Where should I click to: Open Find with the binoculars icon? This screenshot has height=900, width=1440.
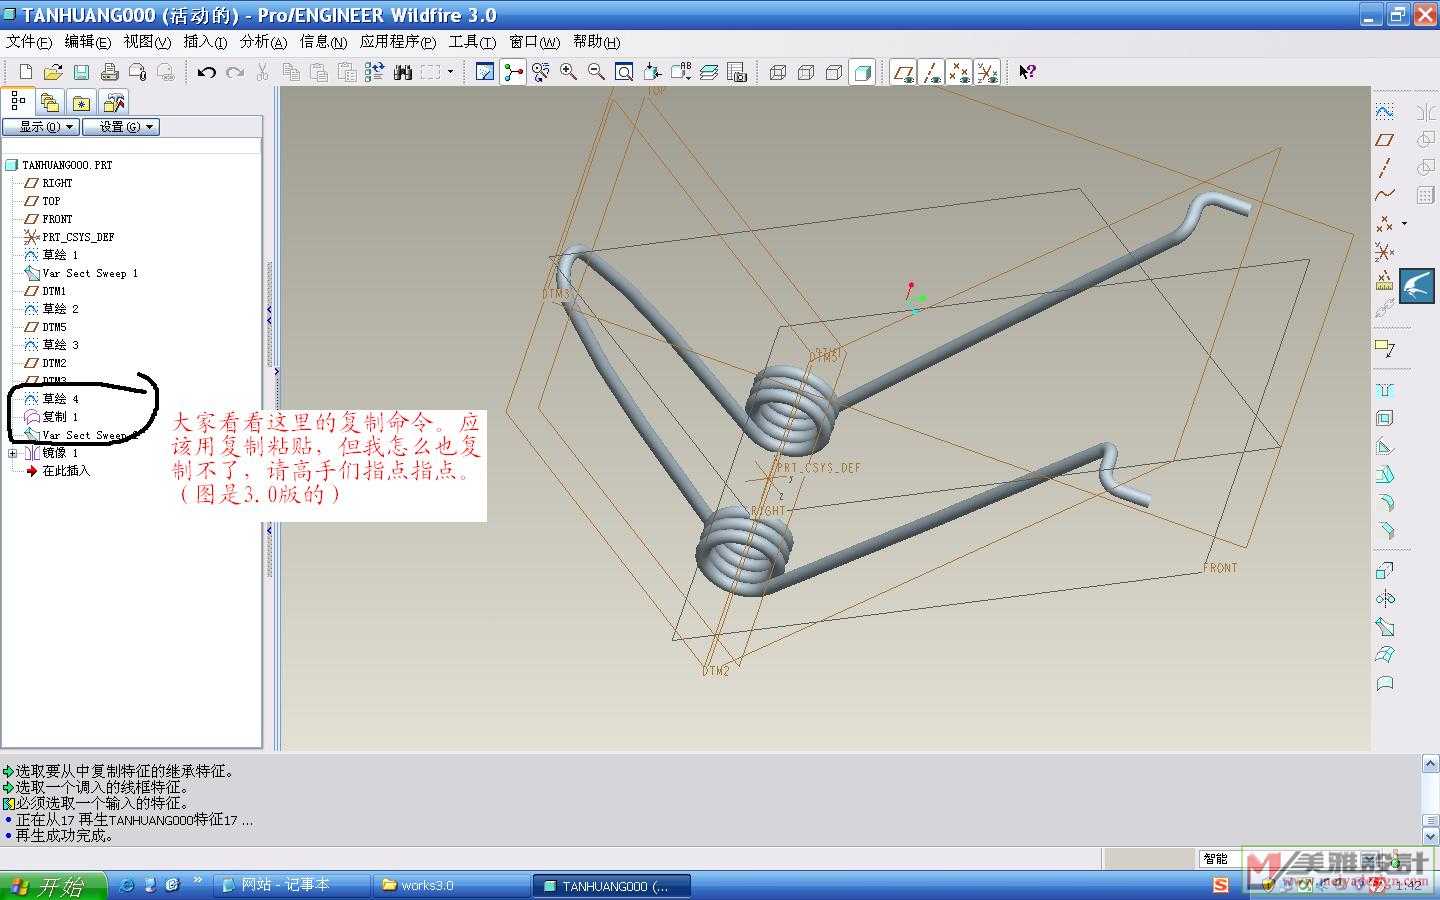(x=403, y=72)
